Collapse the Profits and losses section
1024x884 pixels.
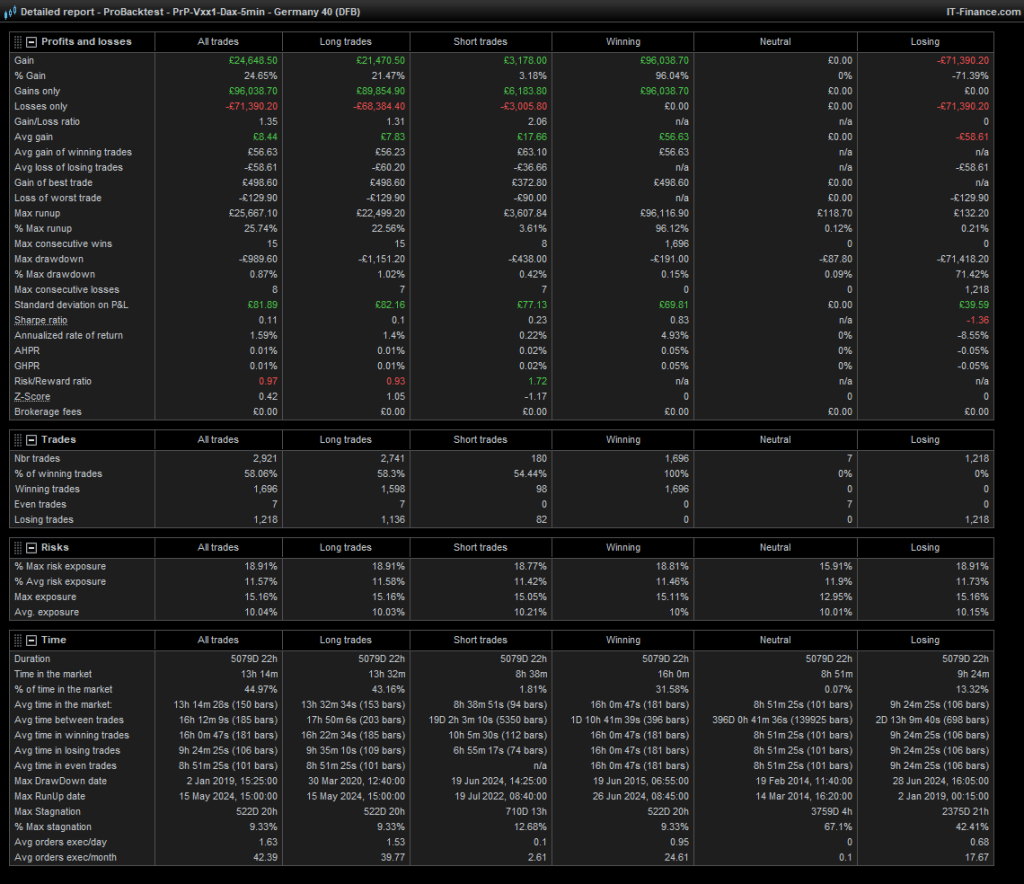tap(32, 41)
